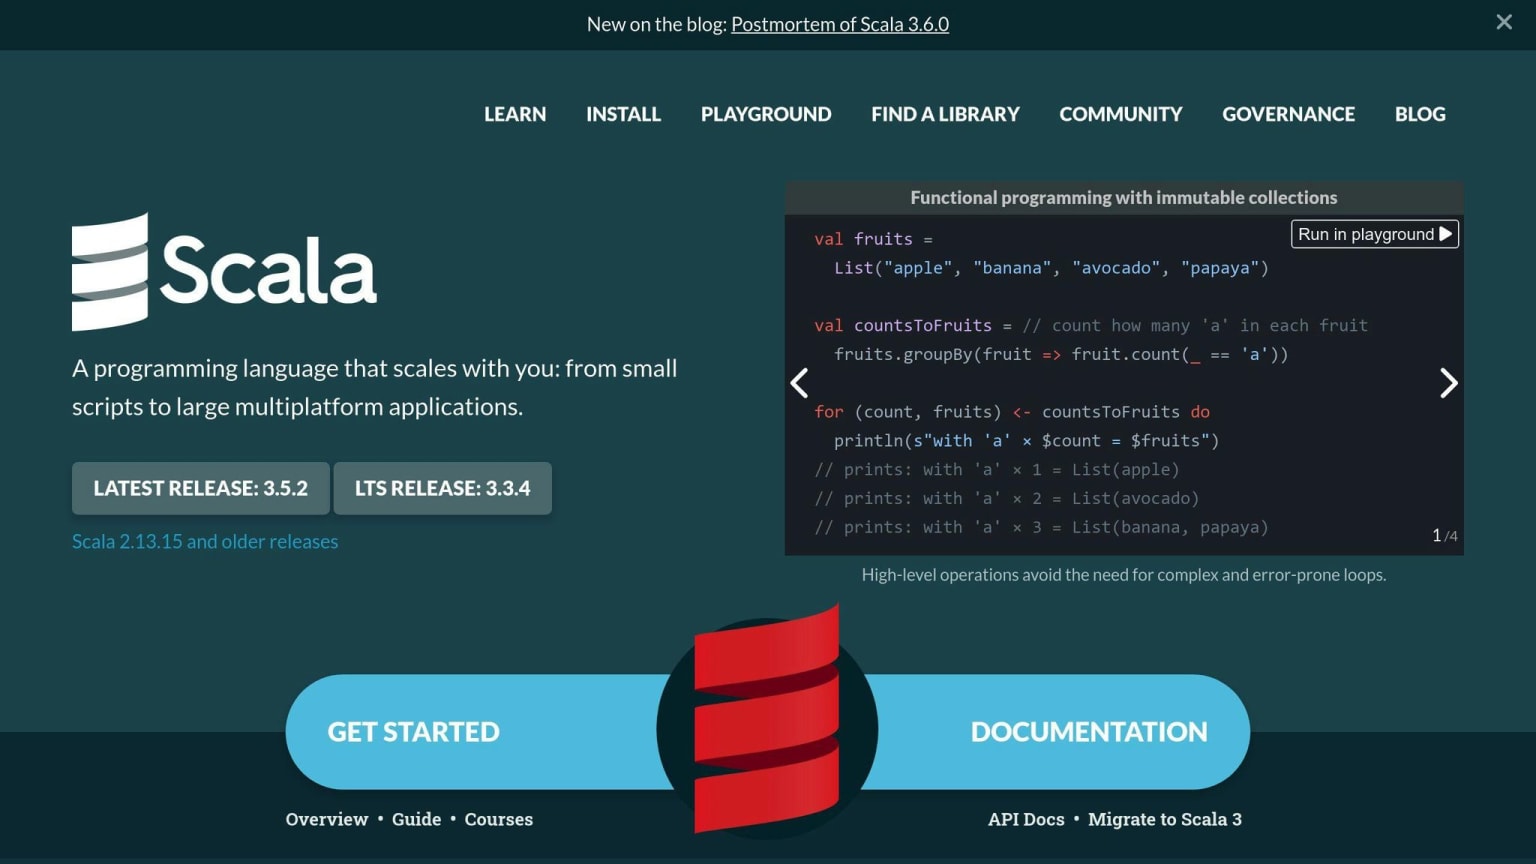This screenshot has height=864, width=1536.
Task: Click the white Scala logo
Action: click(224, 271)
